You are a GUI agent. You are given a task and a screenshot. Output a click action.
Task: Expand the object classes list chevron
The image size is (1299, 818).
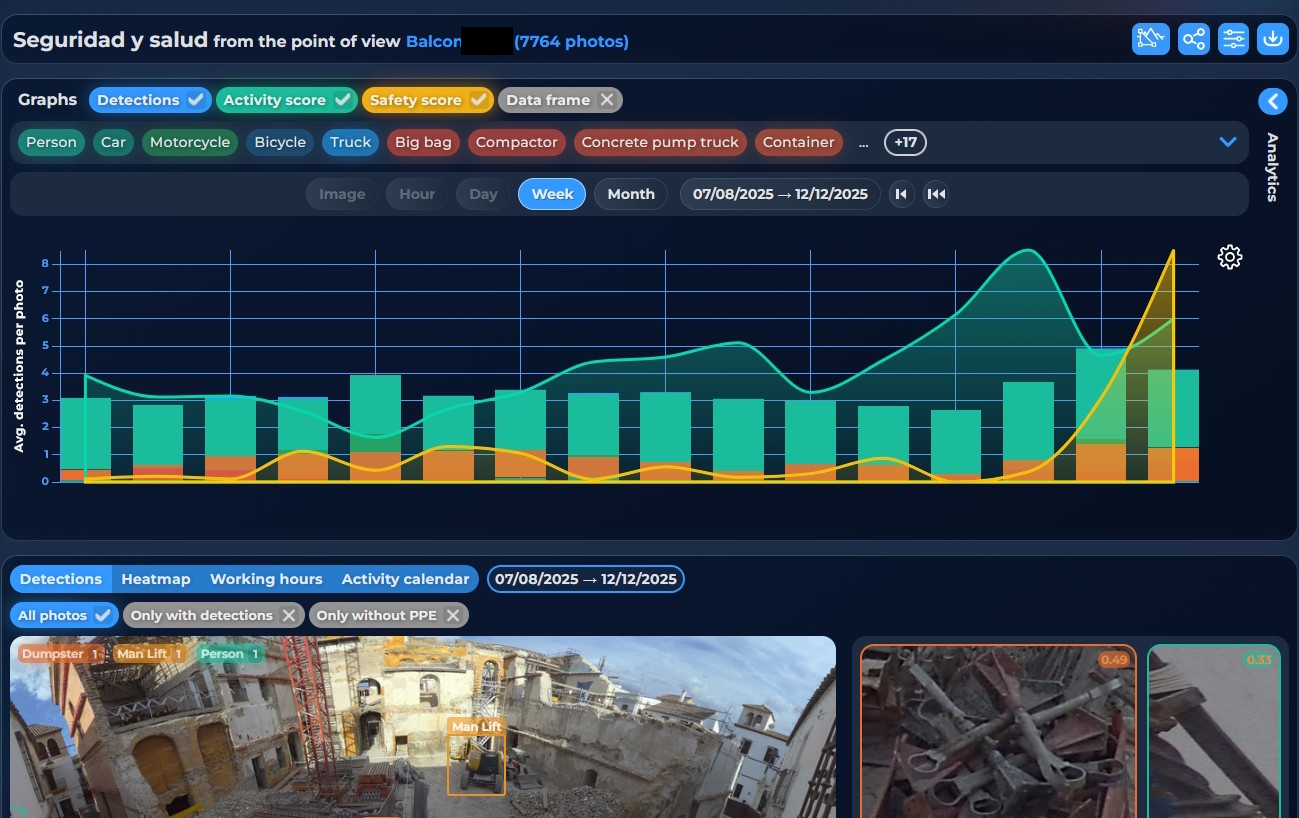pyautogui.click(x=1228, y=142)
